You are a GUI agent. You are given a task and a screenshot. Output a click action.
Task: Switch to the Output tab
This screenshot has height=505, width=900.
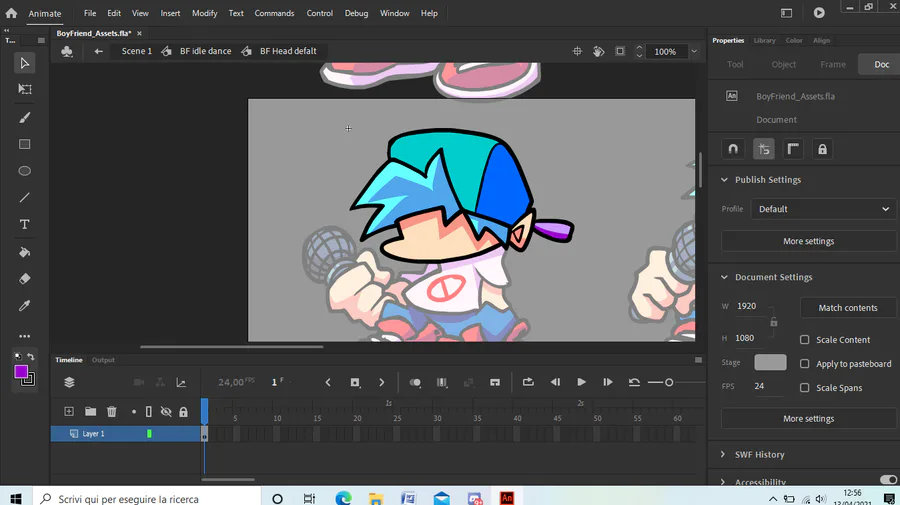(103, 360)
